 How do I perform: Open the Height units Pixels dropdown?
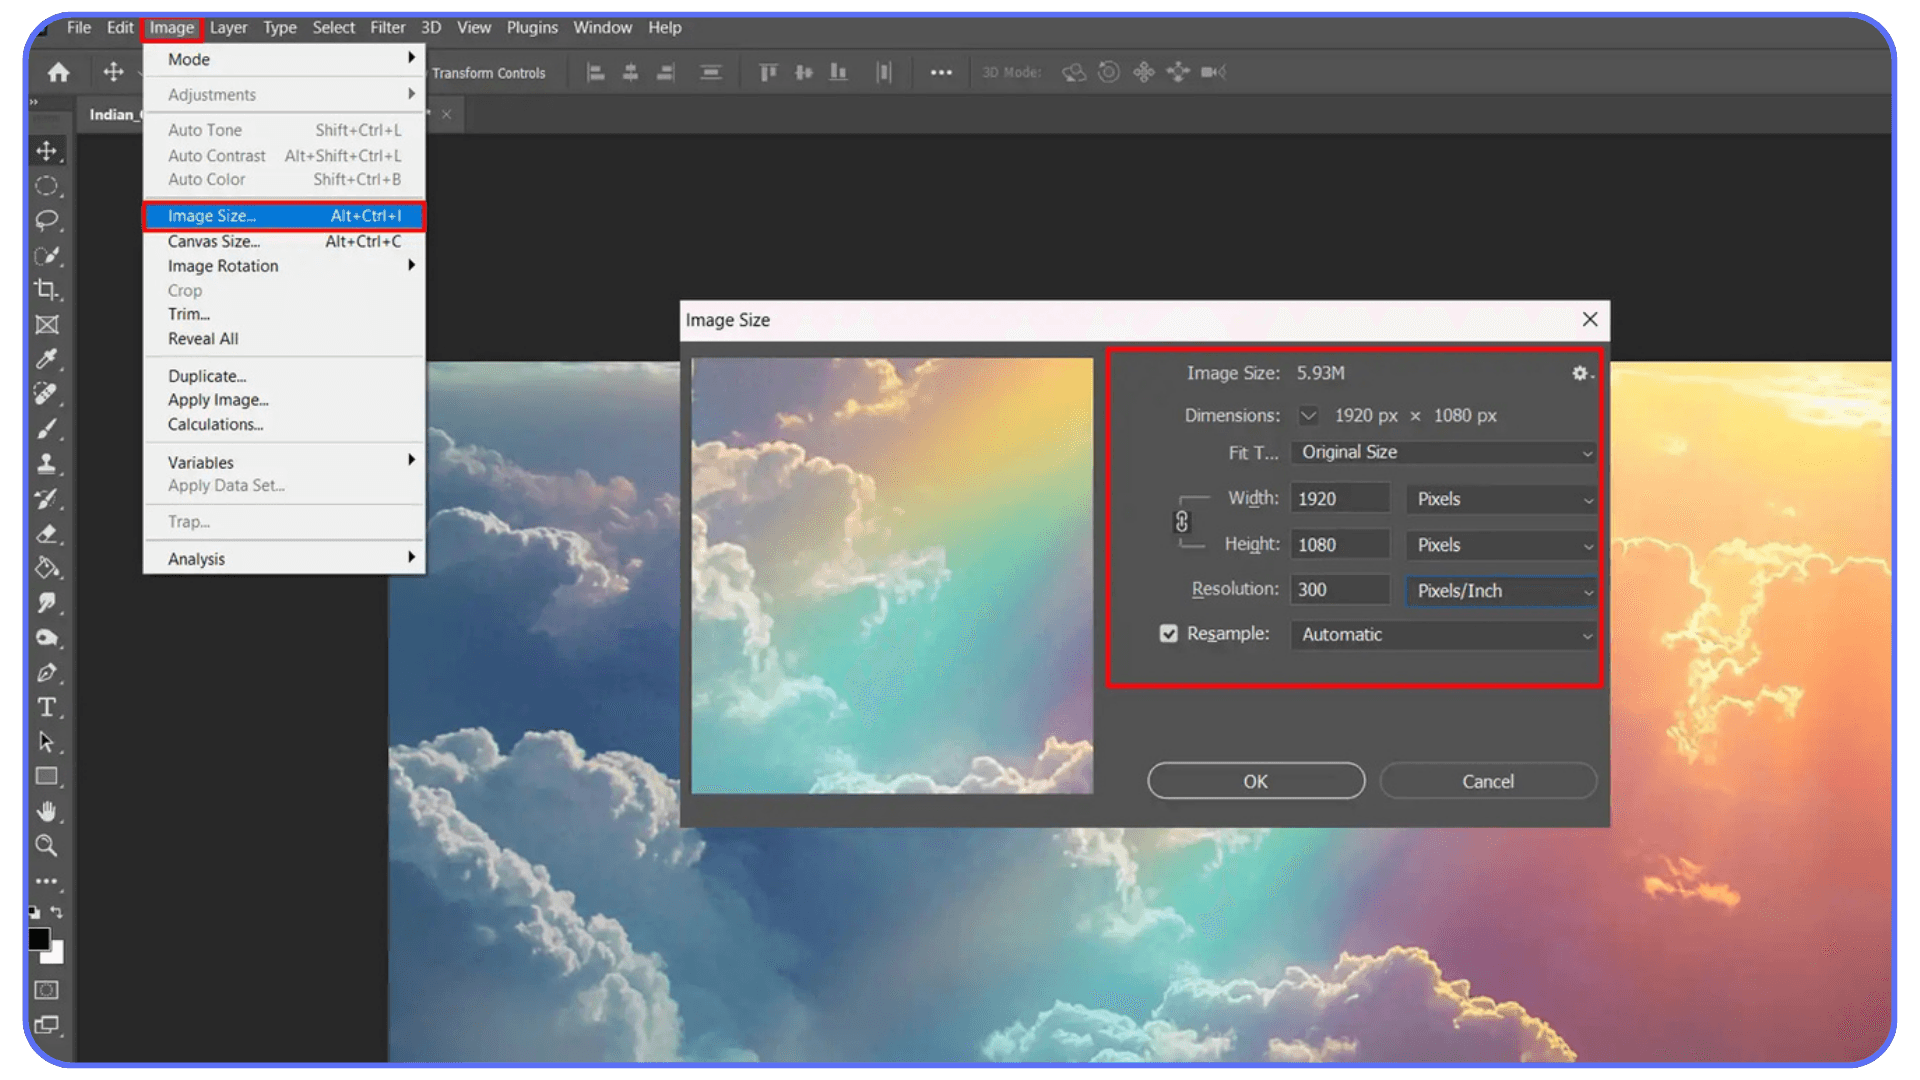[1501, 545]
